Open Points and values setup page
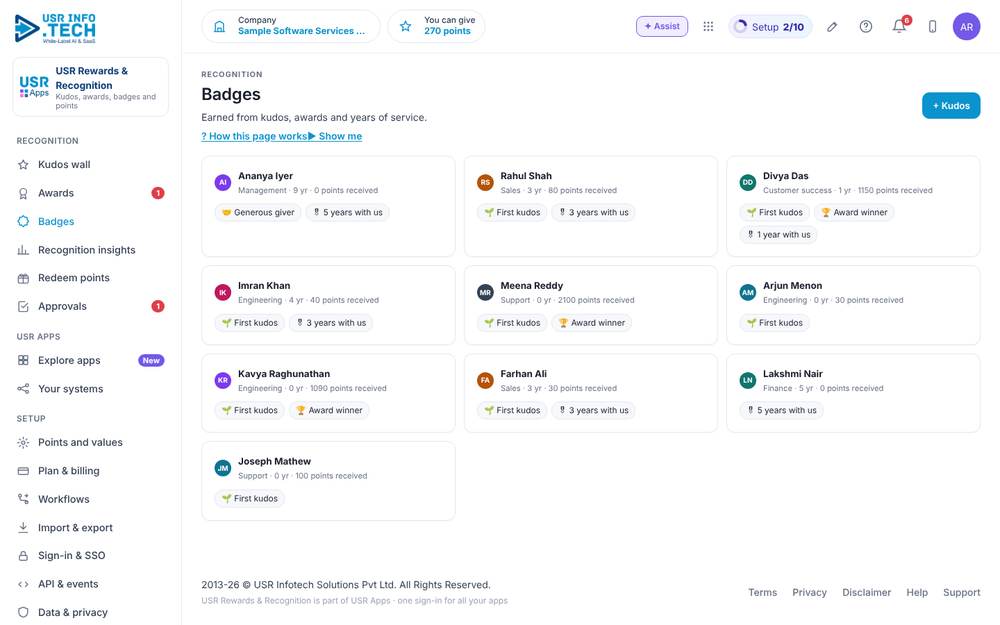Screen dimensions: 1000x625 (x=91, y=443)
